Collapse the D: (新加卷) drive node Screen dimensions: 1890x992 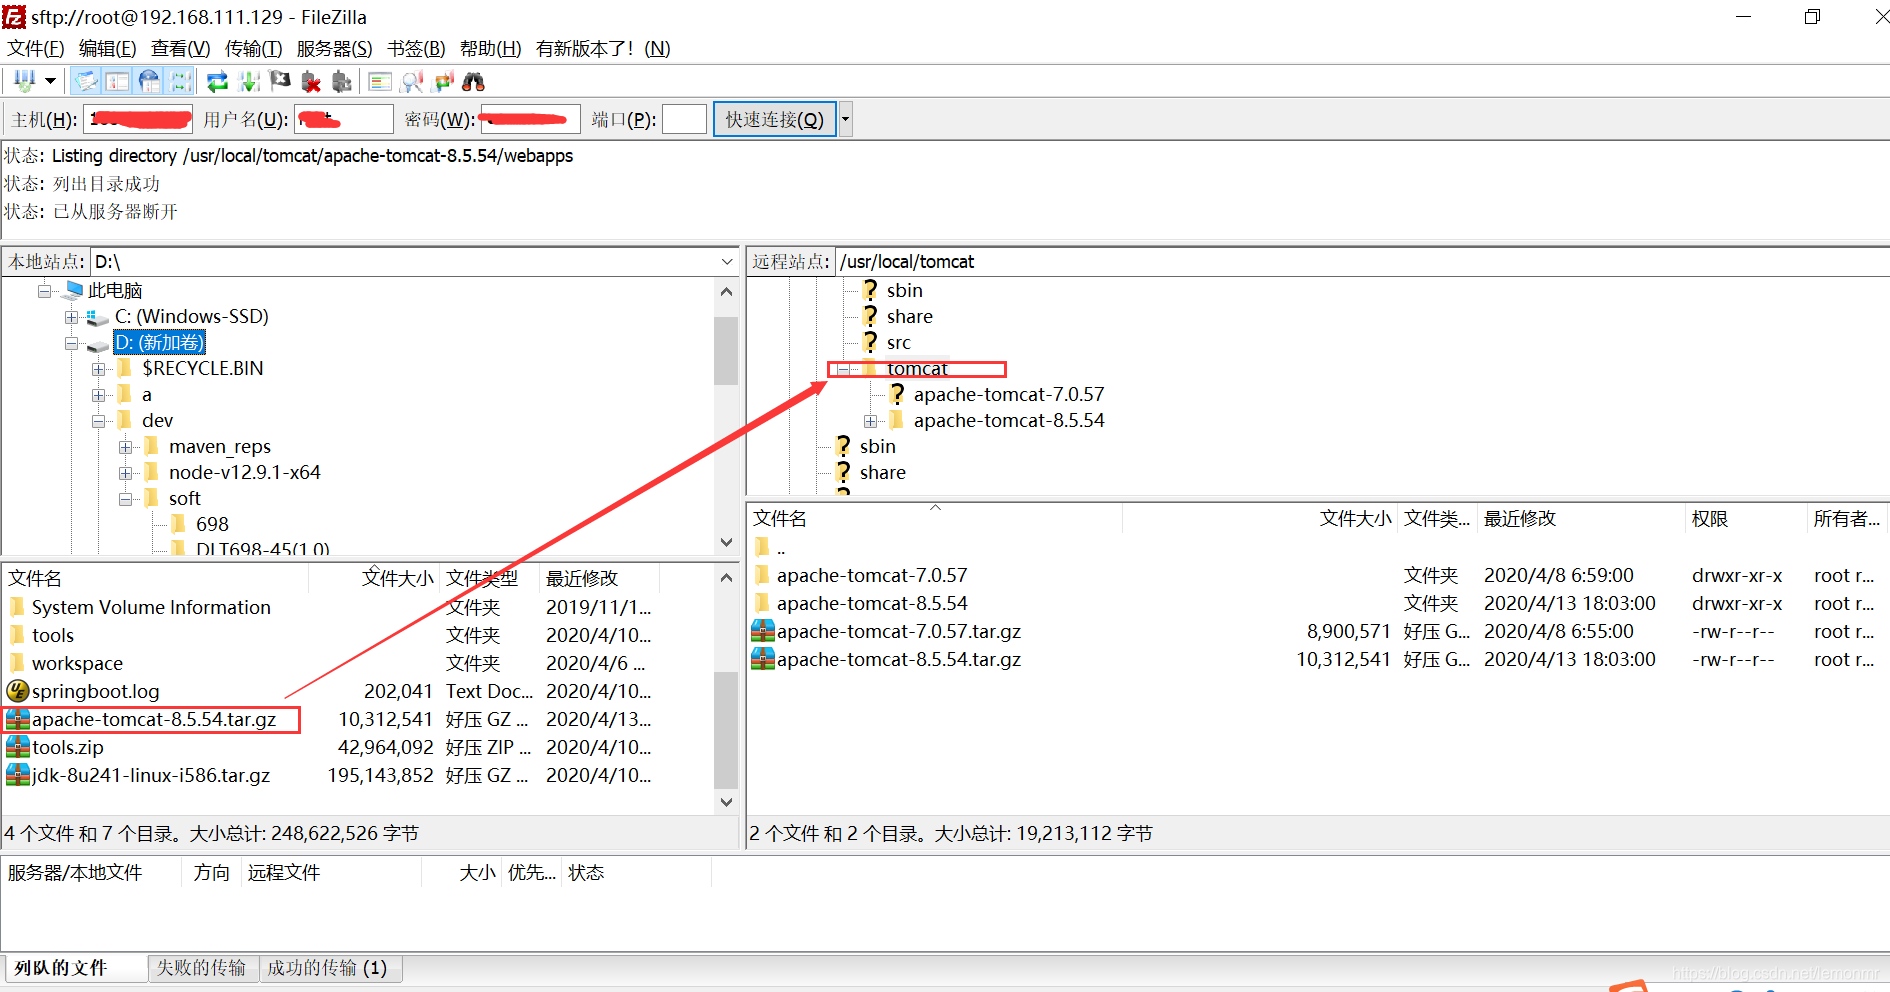72,343
